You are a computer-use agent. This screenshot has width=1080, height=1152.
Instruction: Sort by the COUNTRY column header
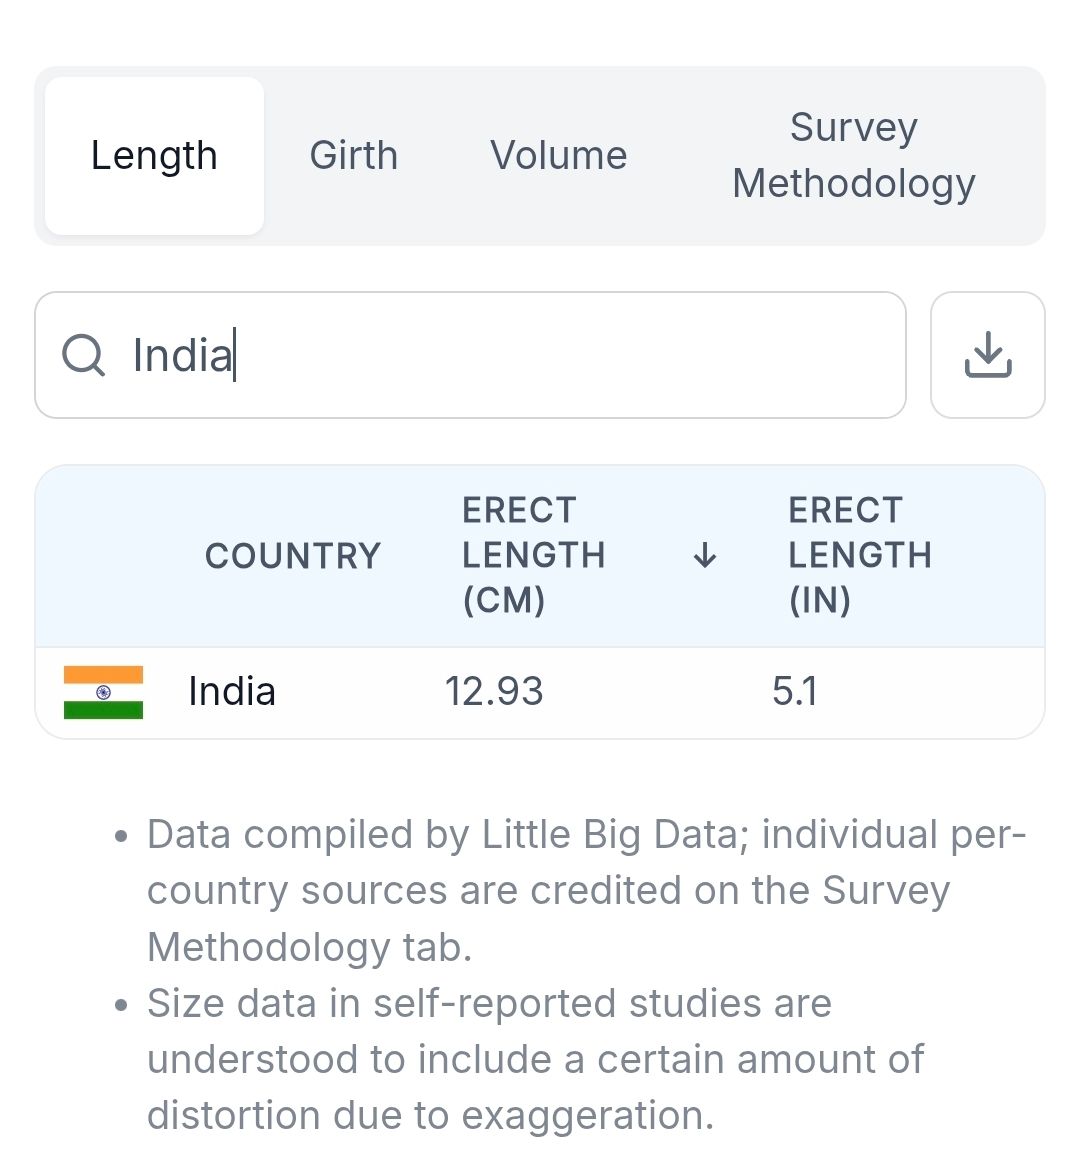coord(293,556)
